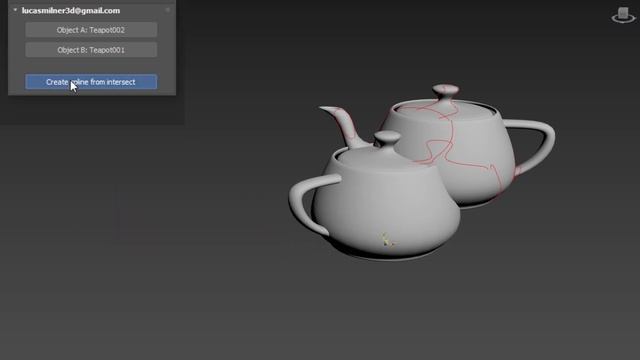
Task: Pick Object A: Teapot002 button
Action: point(91,30)
